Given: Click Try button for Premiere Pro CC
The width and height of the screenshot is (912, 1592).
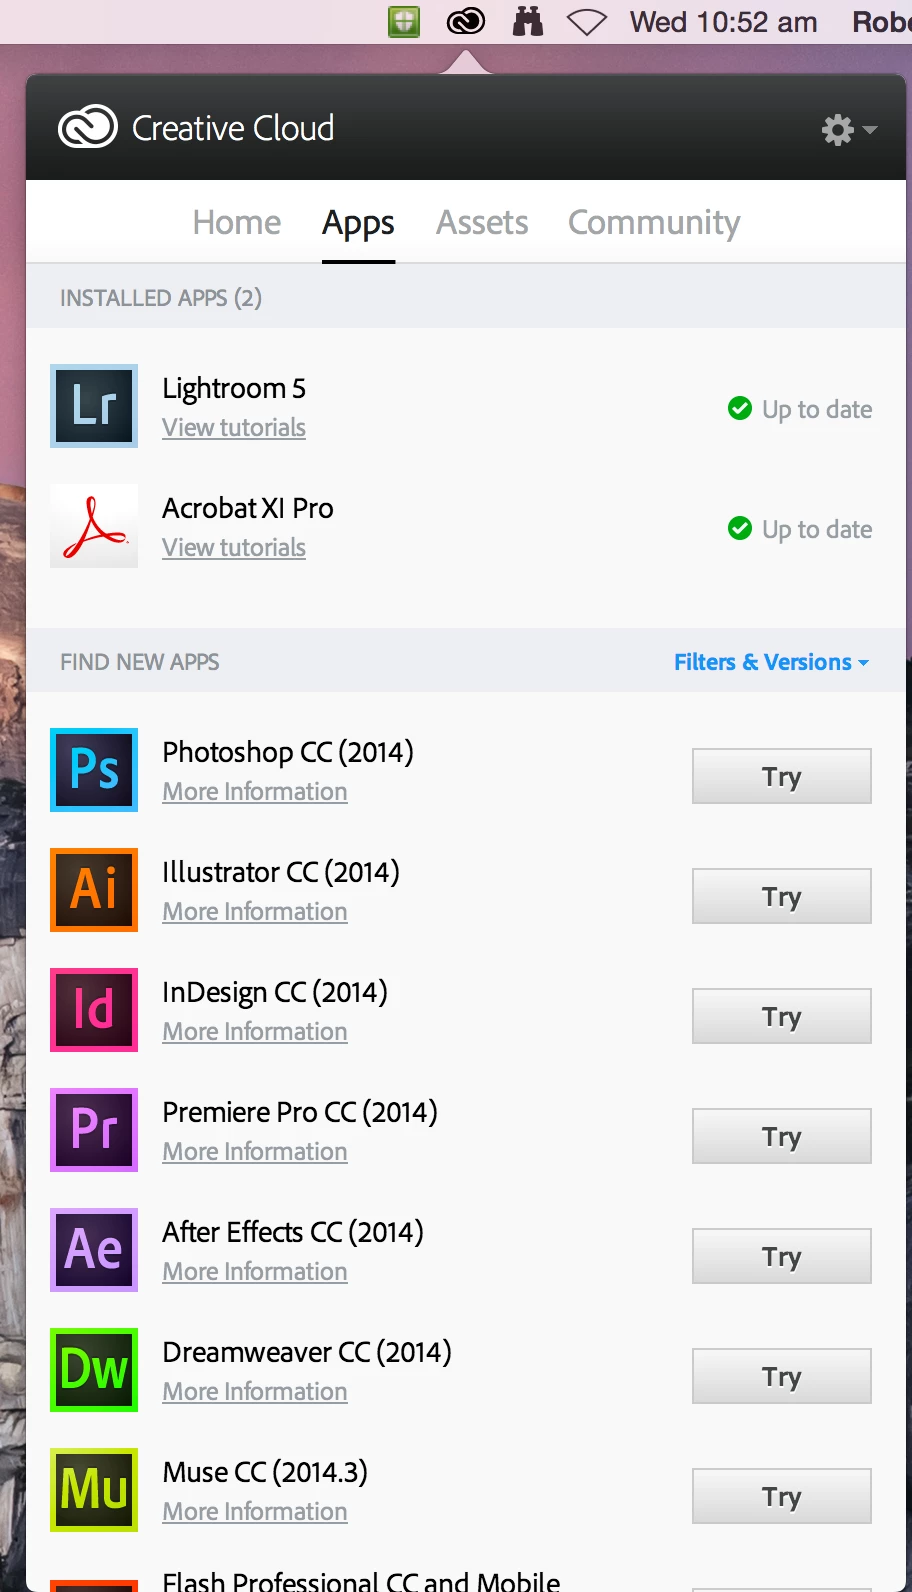Looking at the screenshot, I should (x=782, y=1136).
